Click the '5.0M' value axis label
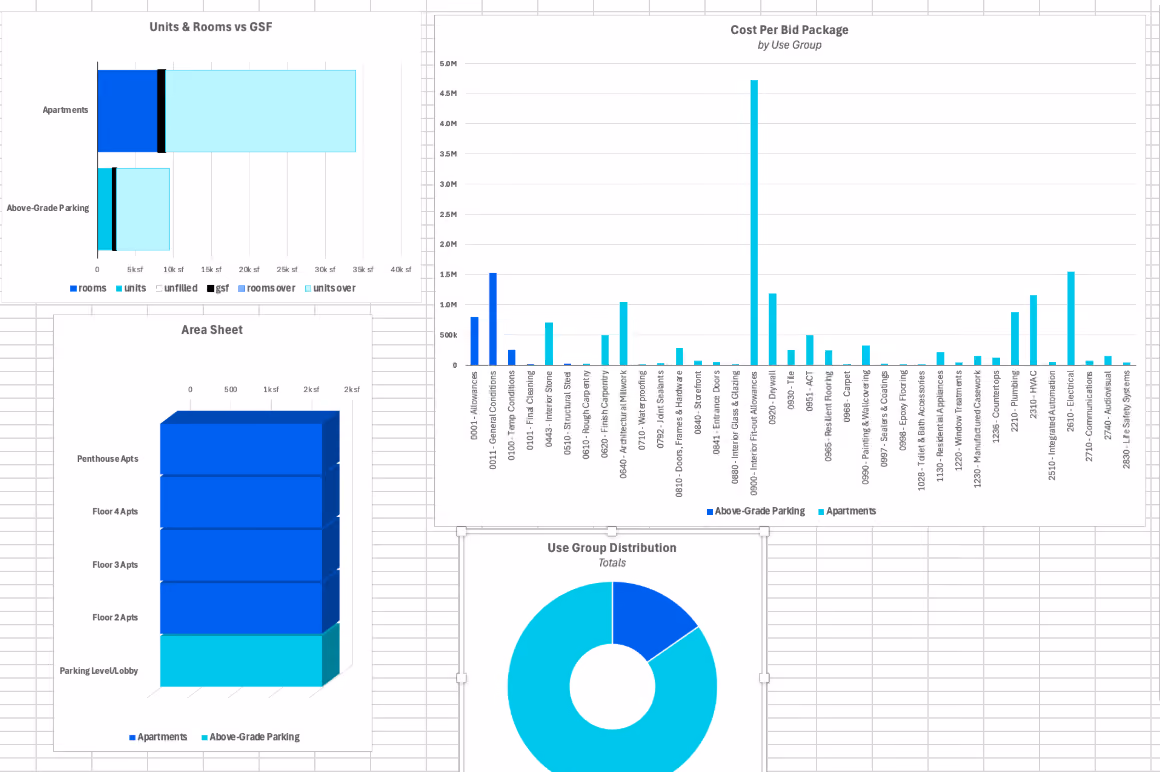Screen dimensions: 1160x772 [x=448, y=64]
